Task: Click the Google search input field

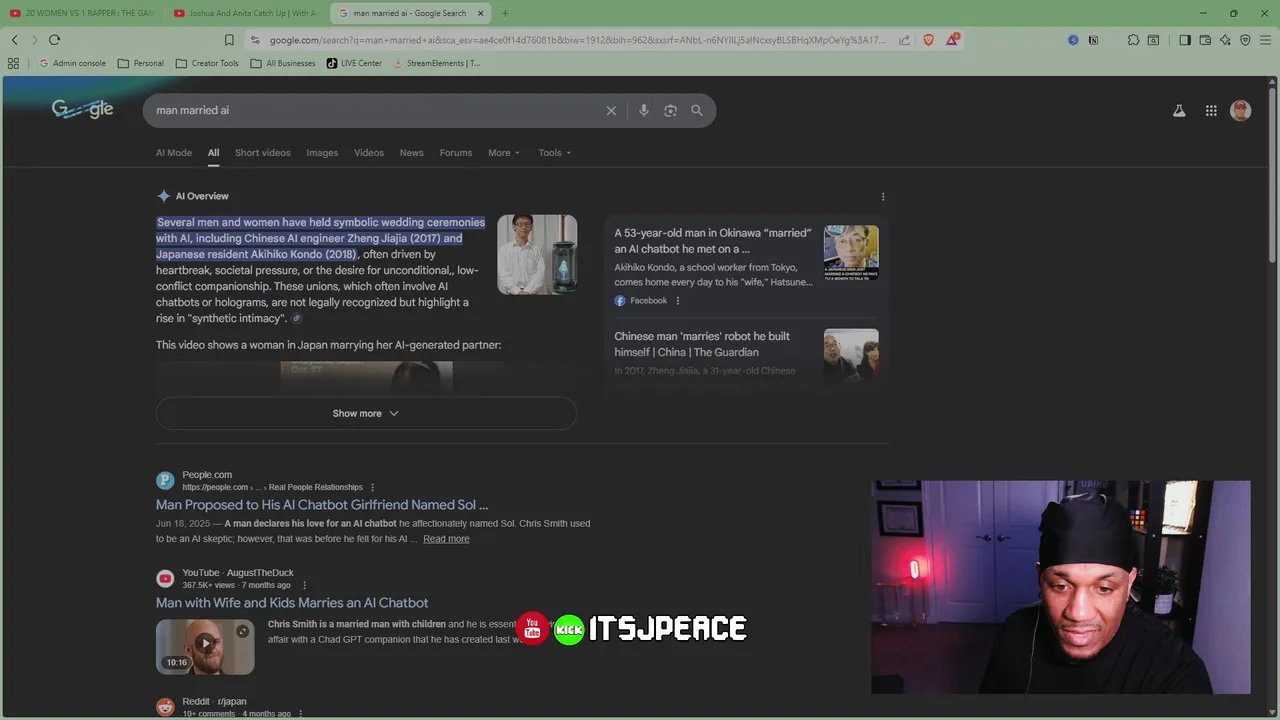Action: 375,111
